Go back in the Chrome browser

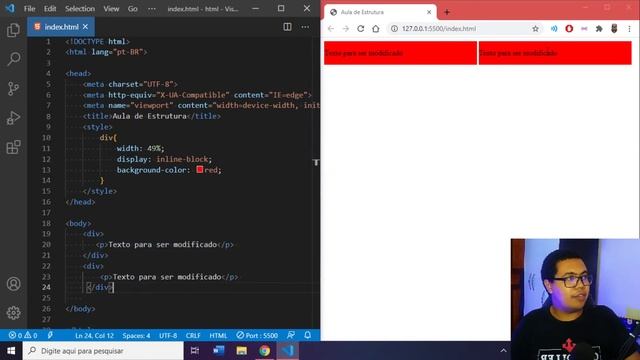[331, 29]
